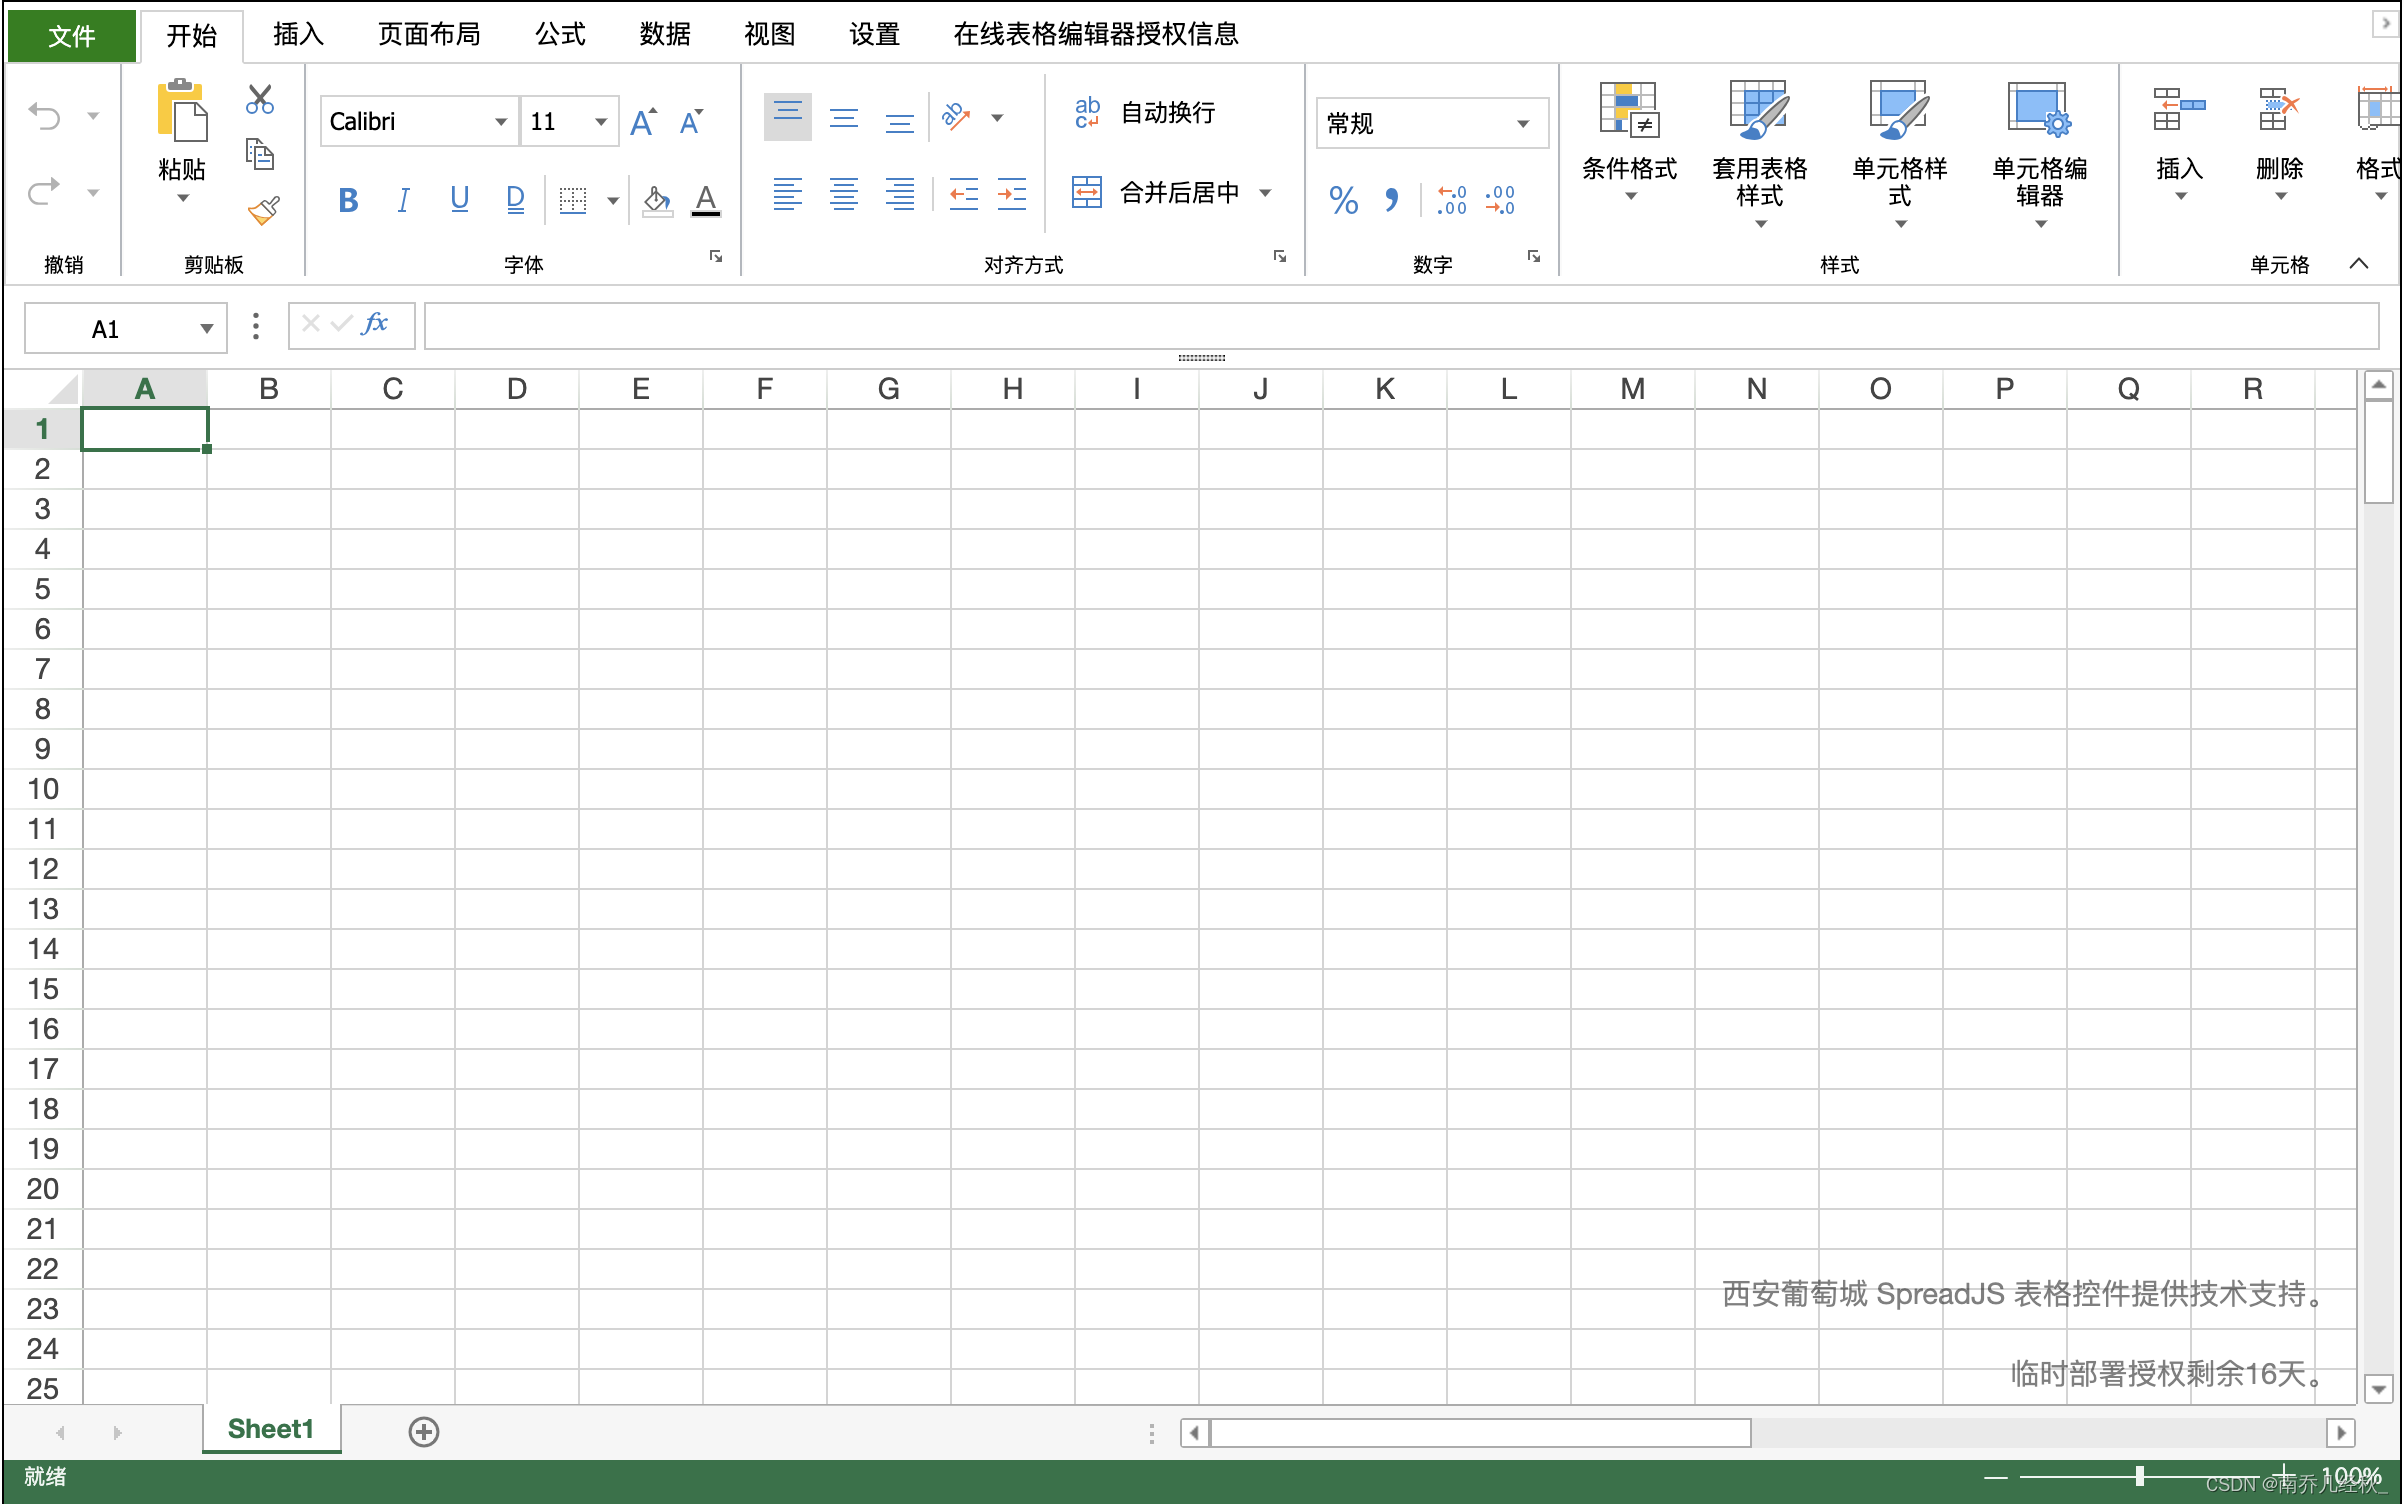The width and height of the screenshot is (2404, 1504).
Task: Click the increase decimal places icon
Action: (1450, 200)
